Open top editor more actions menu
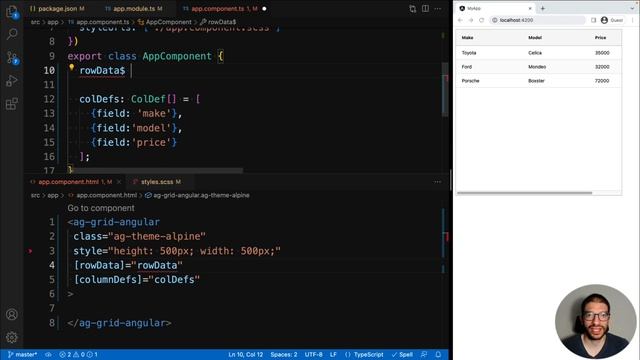This screenshot has width=640, height=360. click(x=438, y=9)
